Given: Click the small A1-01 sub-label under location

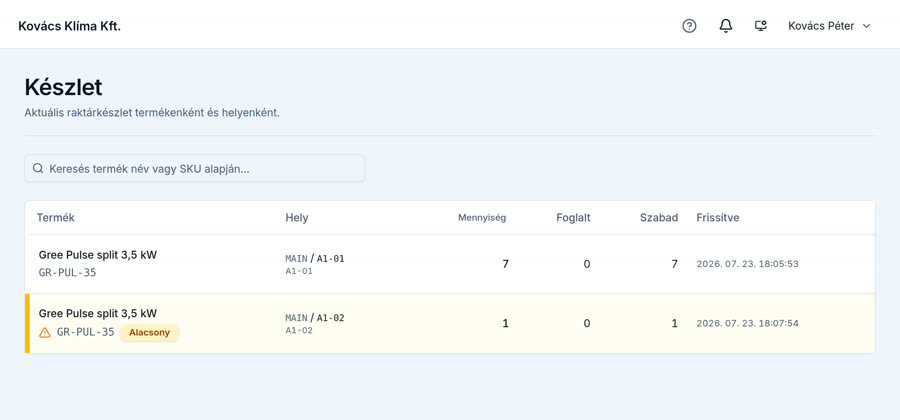Looking at the screenshot, I should (298, 271).
